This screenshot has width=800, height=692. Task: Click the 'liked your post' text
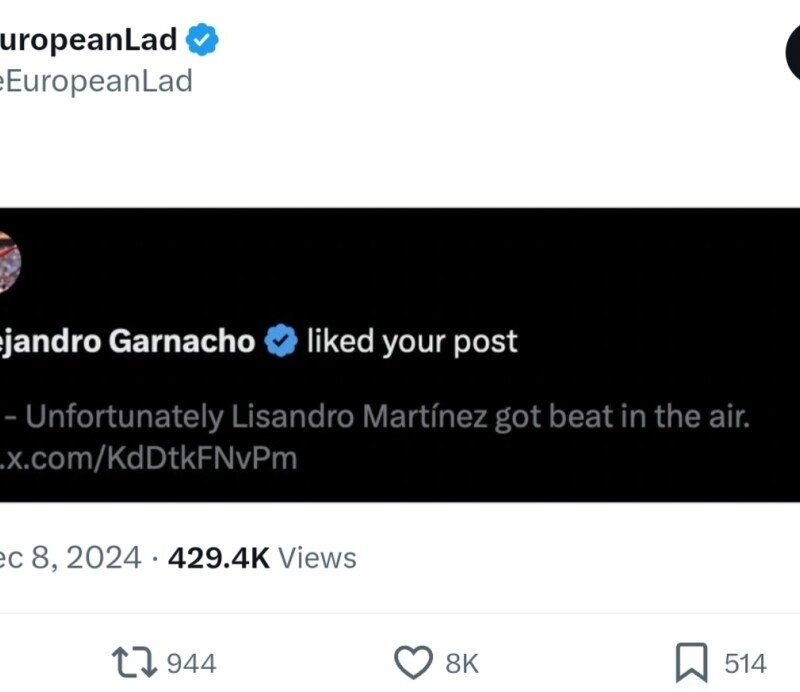412,342
